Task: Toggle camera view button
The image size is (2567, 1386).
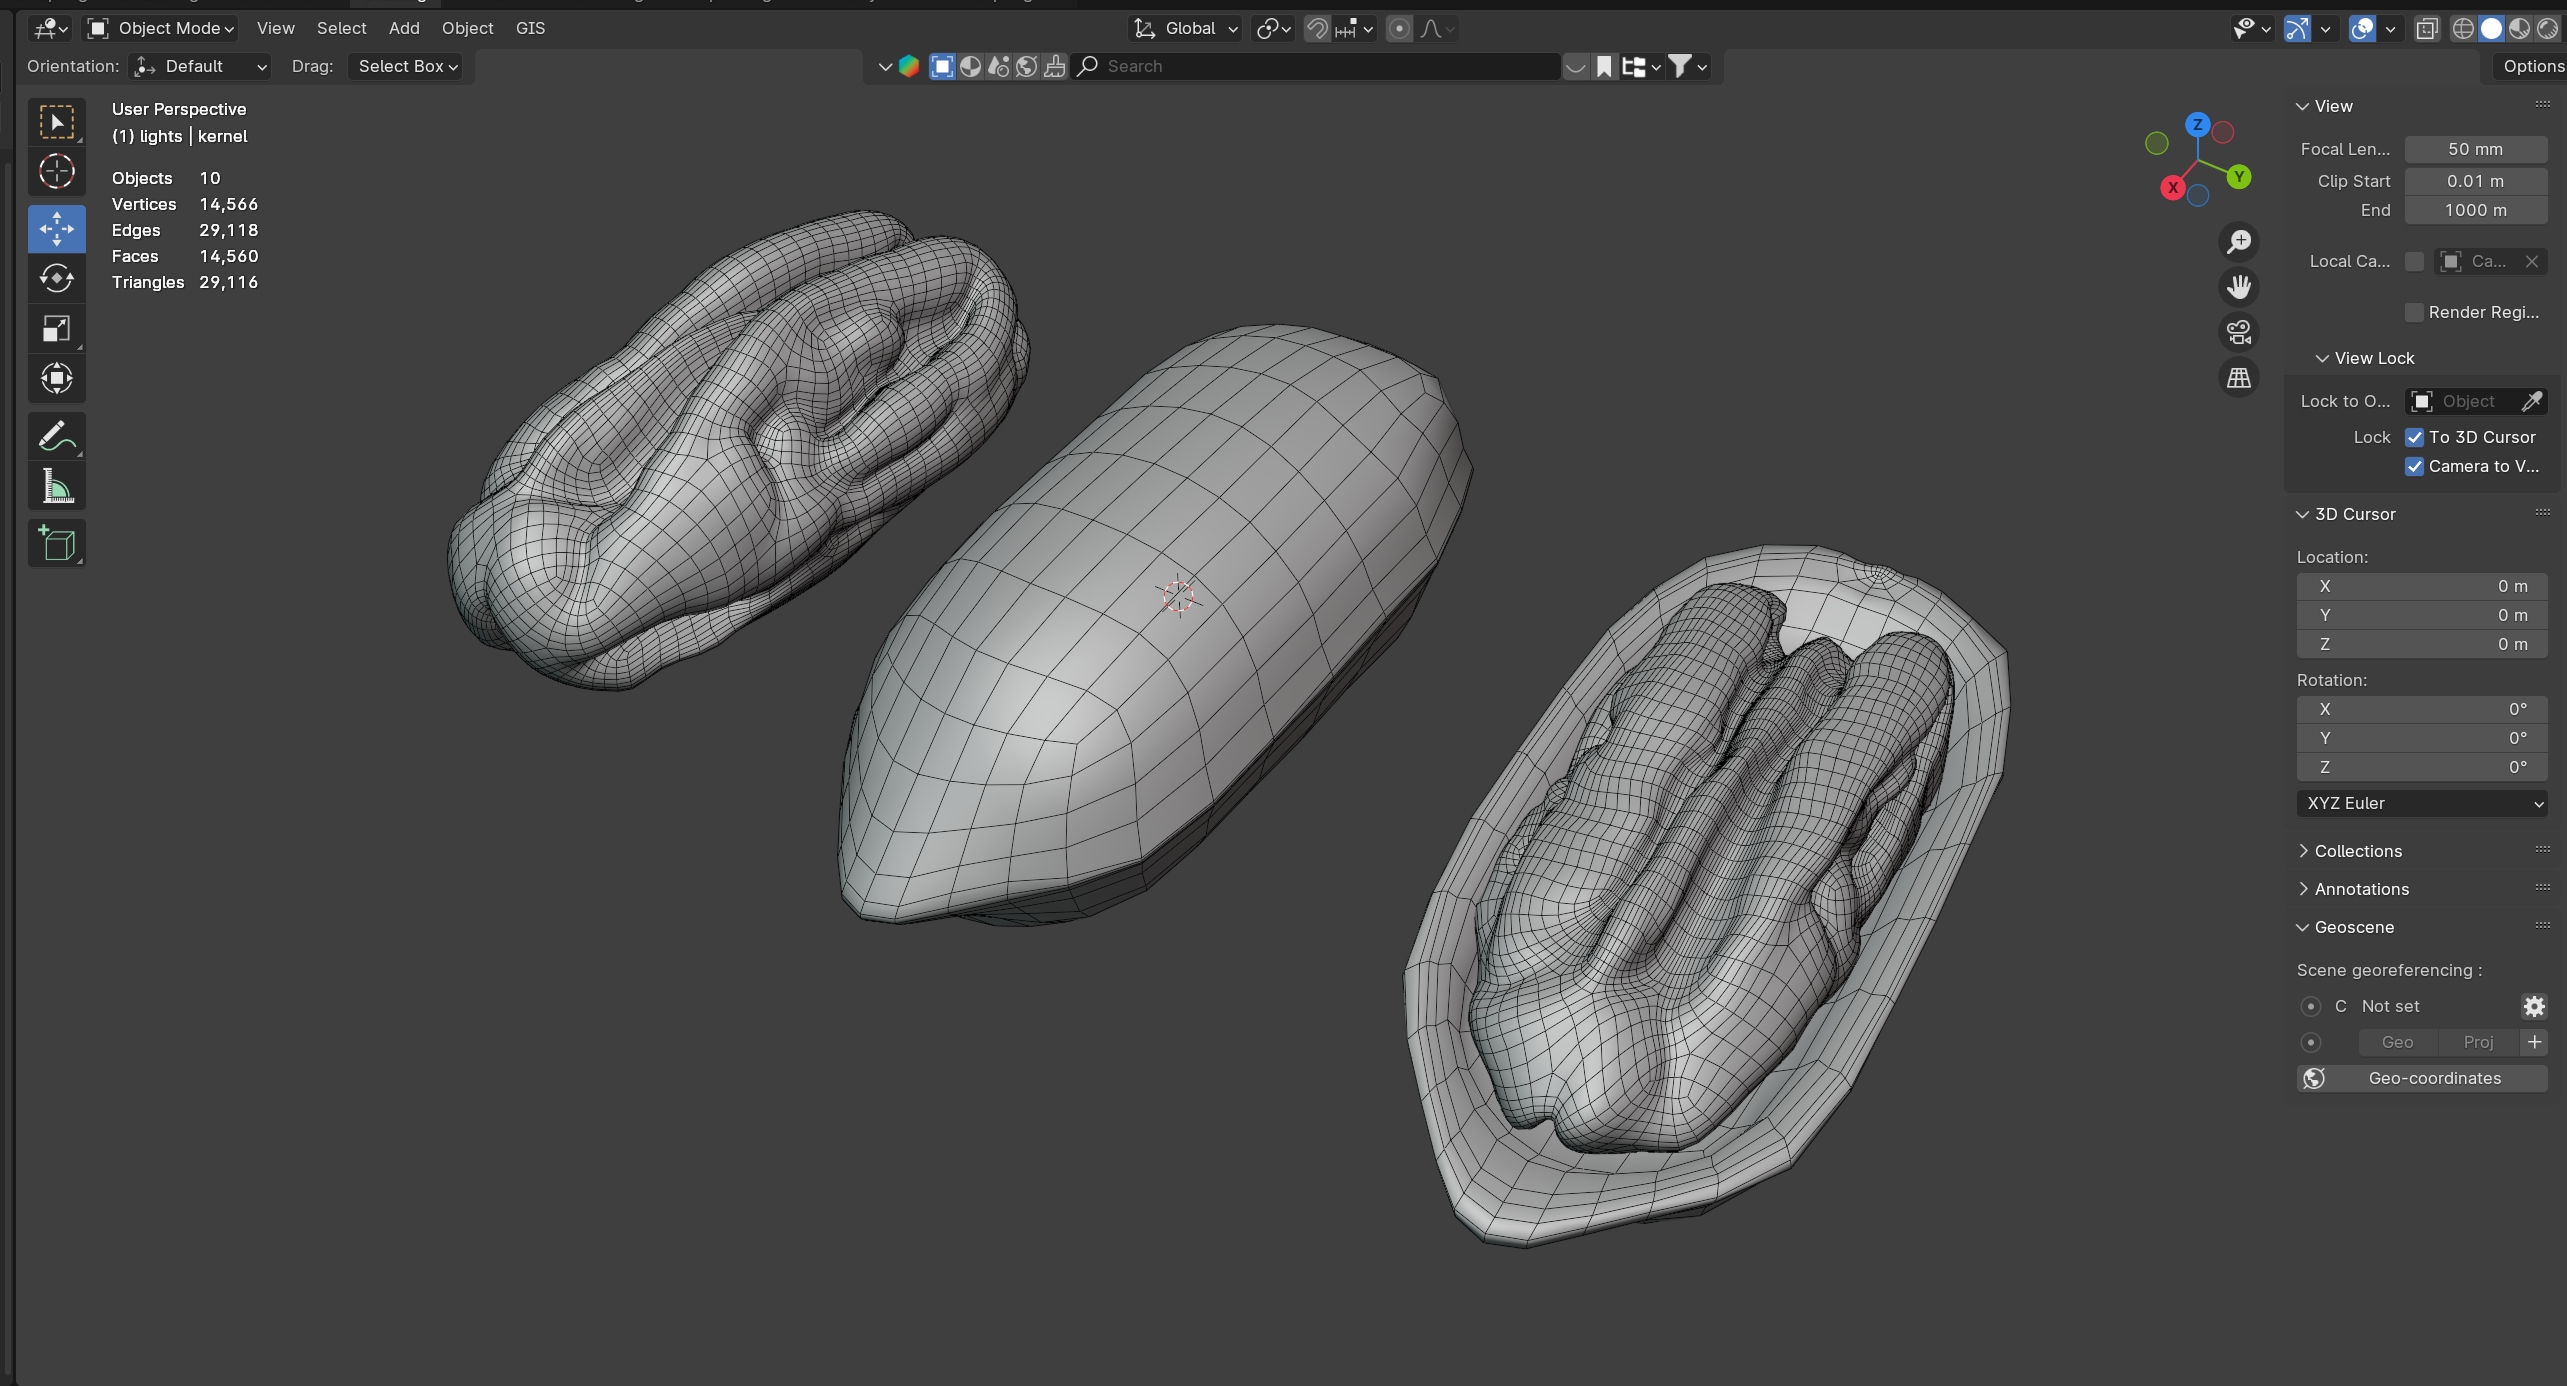Action: pyautogui.click(x=2238, y=332)
